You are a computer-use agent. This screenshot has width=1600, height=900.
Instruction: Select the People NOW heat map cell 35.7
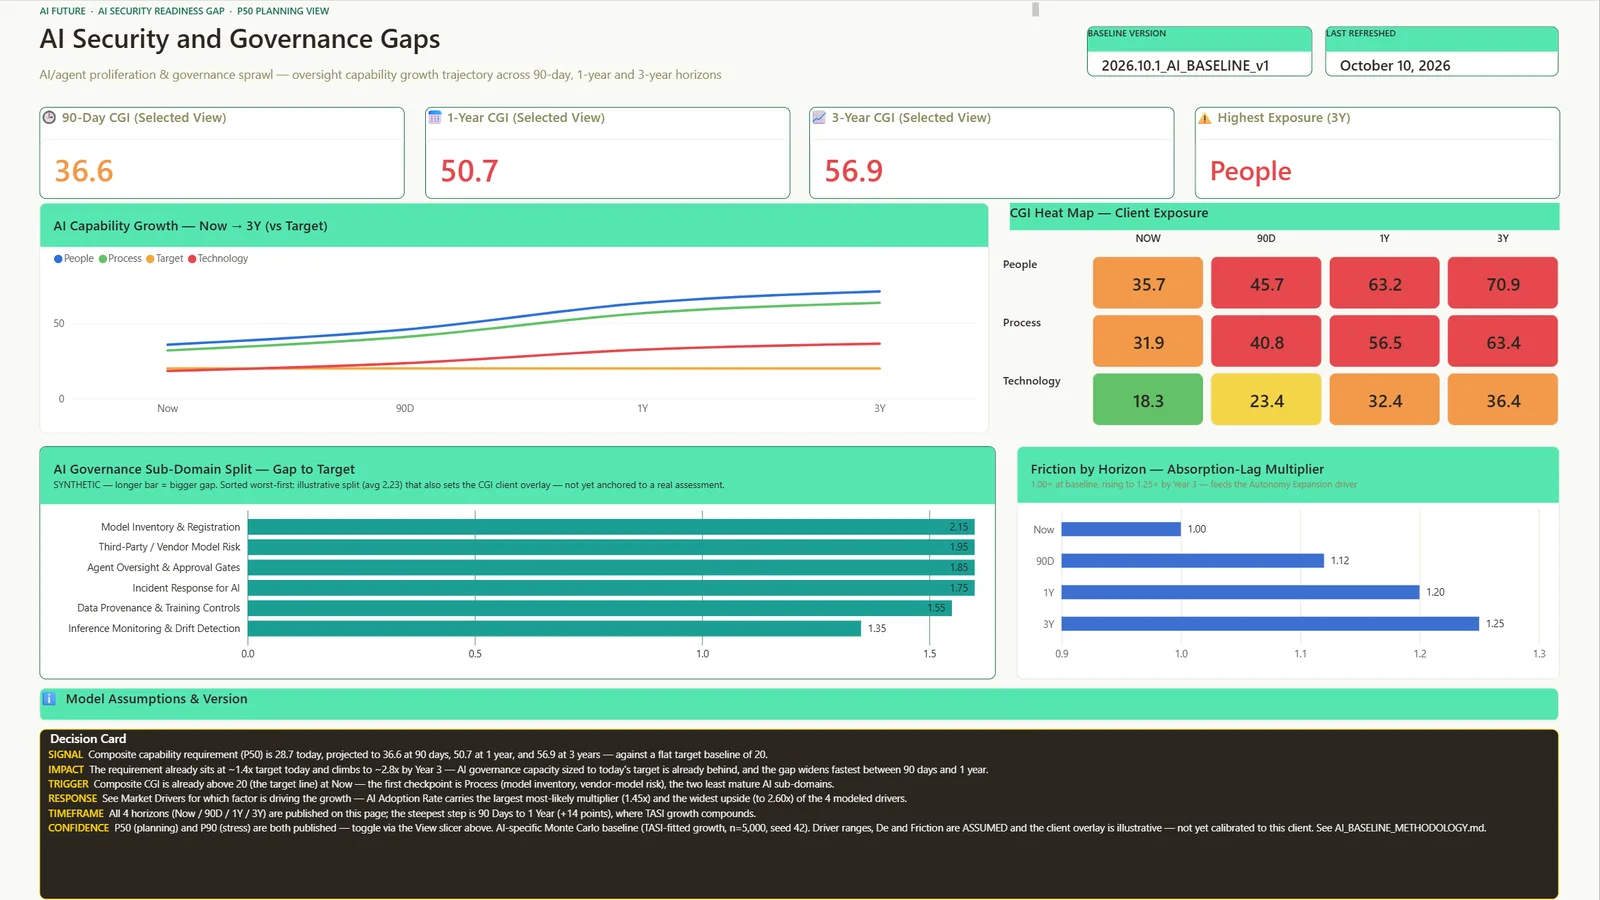point(1148,283)
